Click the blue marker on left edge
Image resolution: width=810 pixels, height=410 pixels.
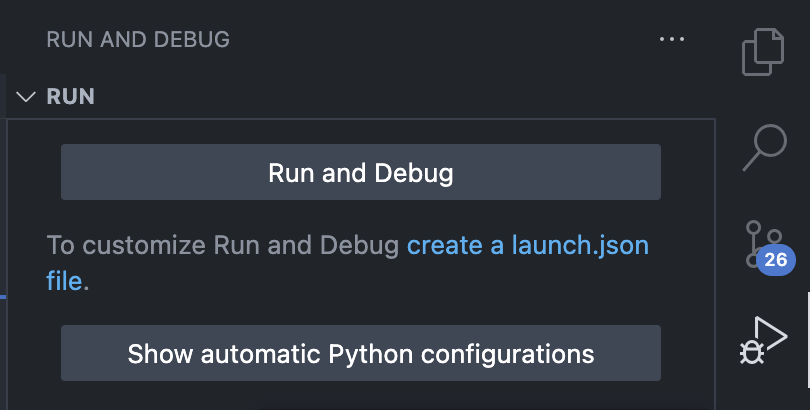pos(3,297)
